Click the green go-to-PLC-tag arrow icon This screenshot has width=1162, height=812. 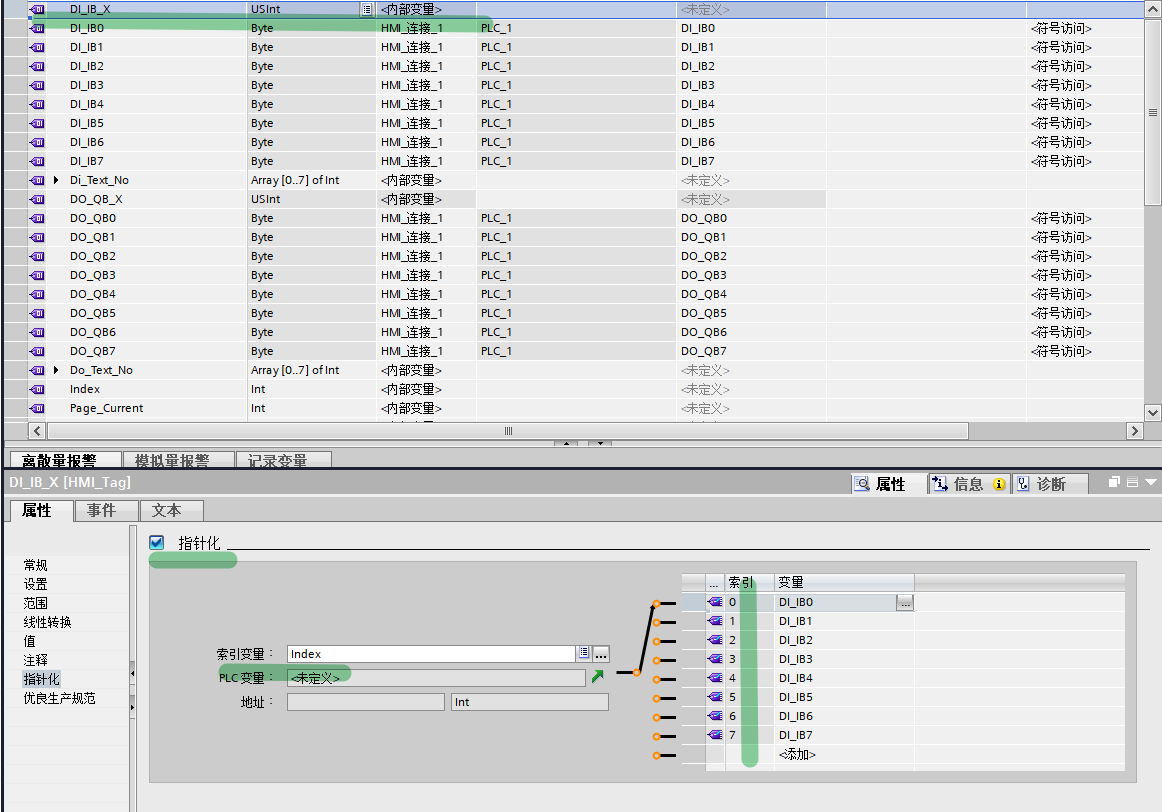[597, 676]
